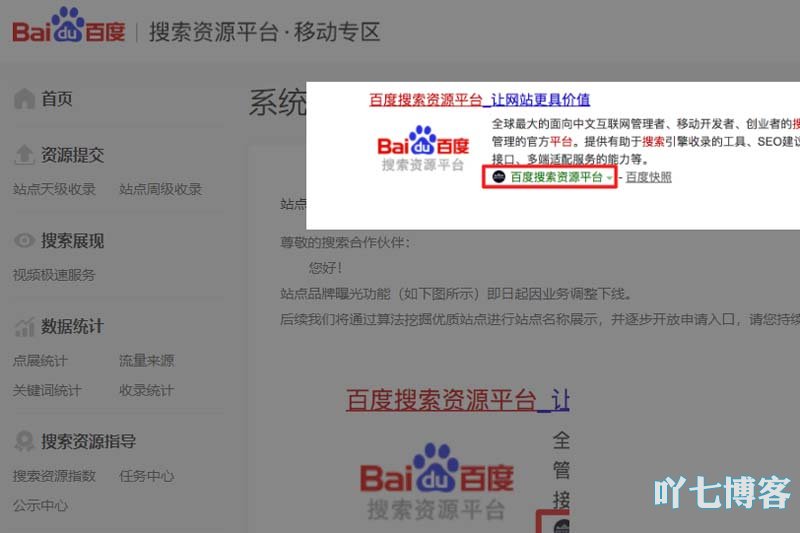This screenshot has width=800, height=533.
Task: Click large red 百度搜索资源平台_让 title below
Action: (x=458, y=400)
